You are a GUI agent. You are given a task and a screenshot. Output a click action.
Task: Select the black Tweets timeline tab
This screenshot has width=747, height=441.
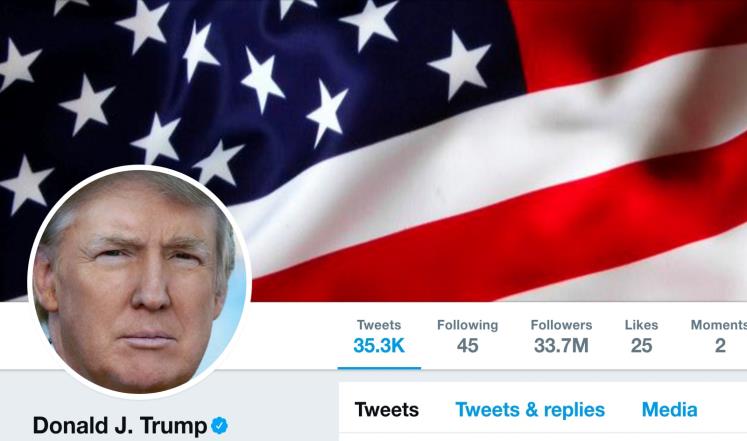pyautogui.click(x=387, y=410)
